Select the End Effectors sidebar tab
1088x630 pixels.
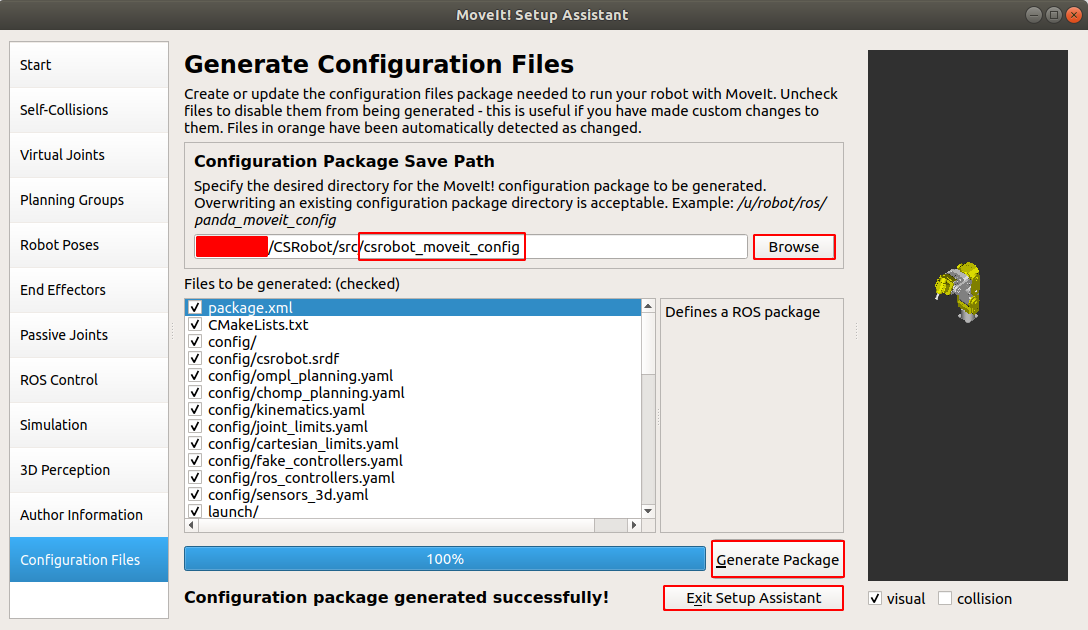click(89, 290)
